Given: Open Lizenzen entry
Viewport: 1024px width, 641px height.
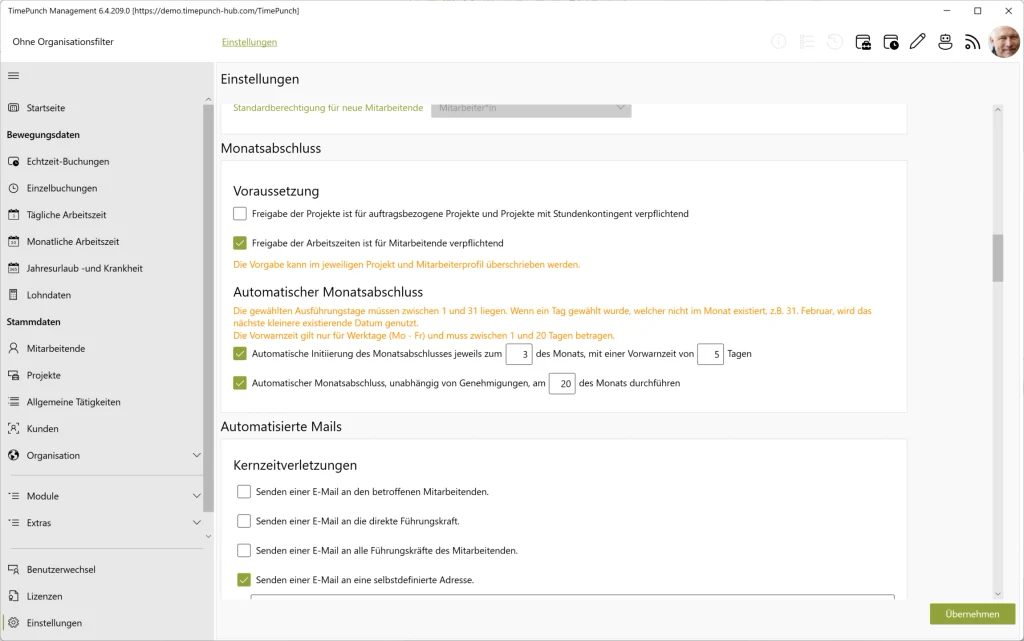Looking at the screenshot, I should pyautogui.click(x=44, y=597).
